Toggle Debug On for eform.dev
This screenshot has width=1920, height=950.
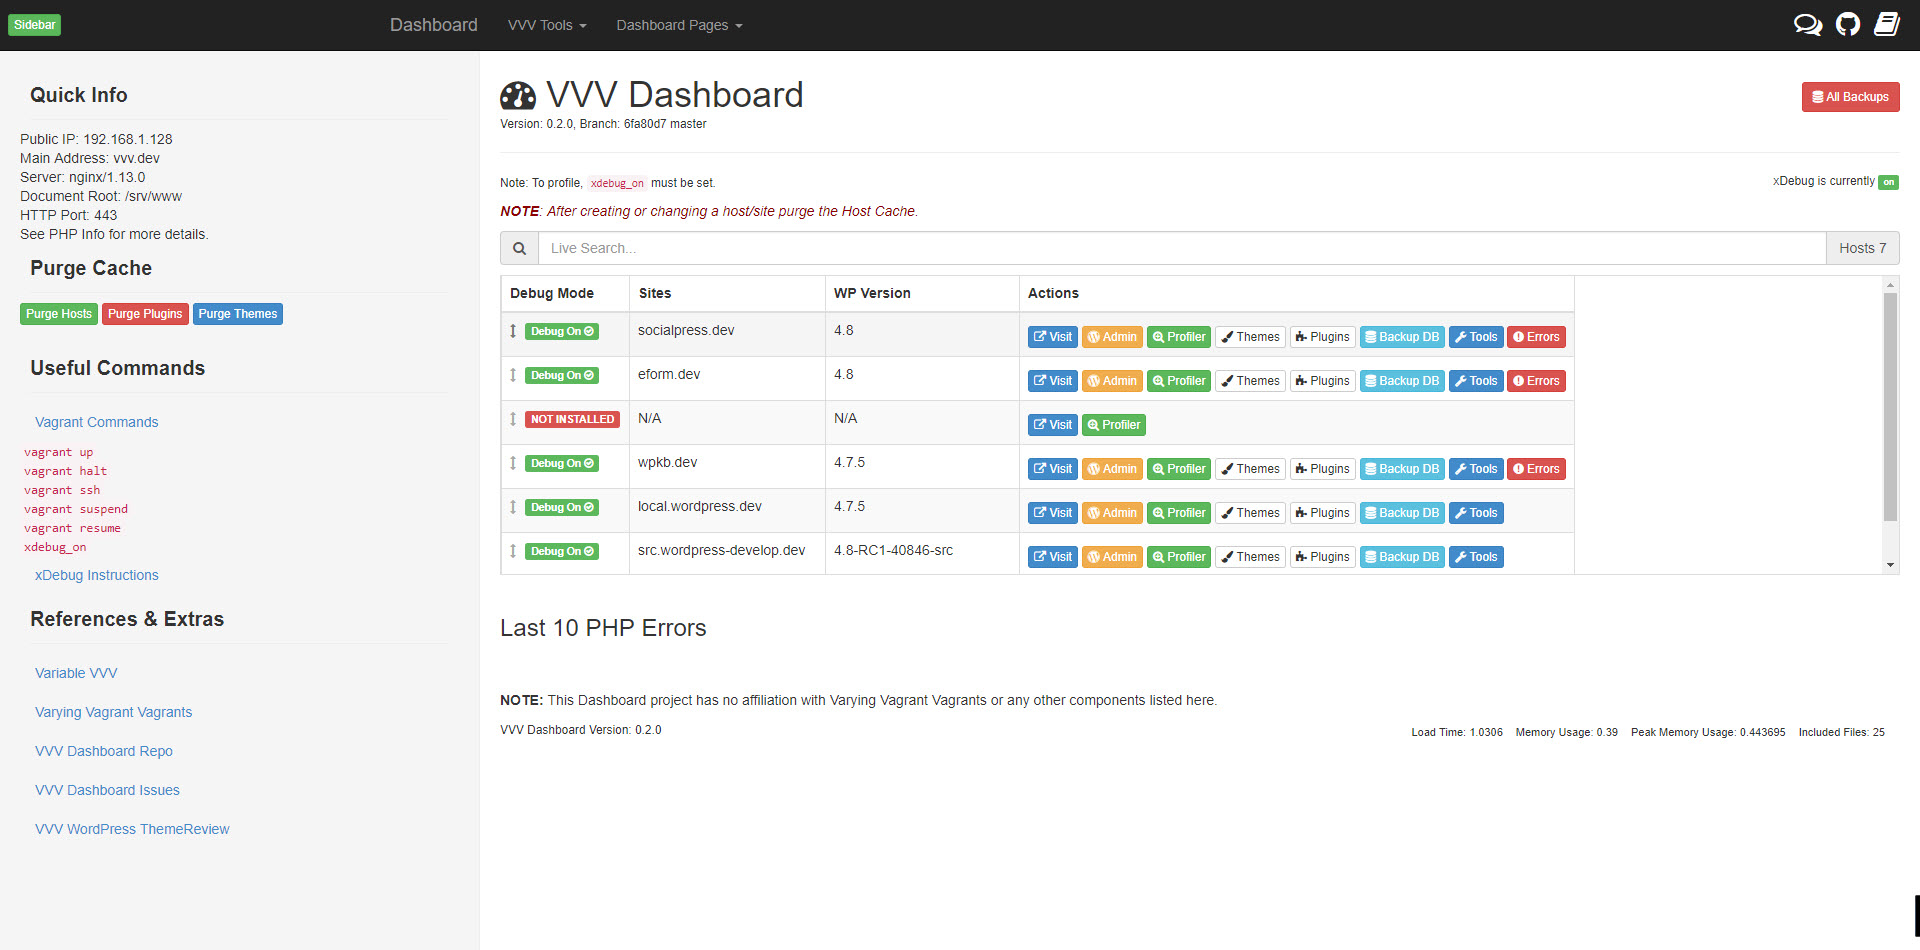pos(562,375)
